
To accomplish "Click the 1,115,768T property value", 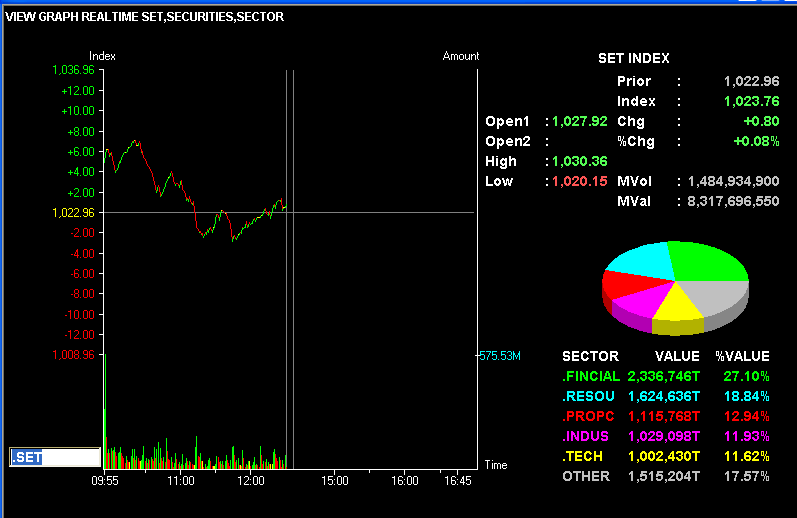I will tap(663, 416).
